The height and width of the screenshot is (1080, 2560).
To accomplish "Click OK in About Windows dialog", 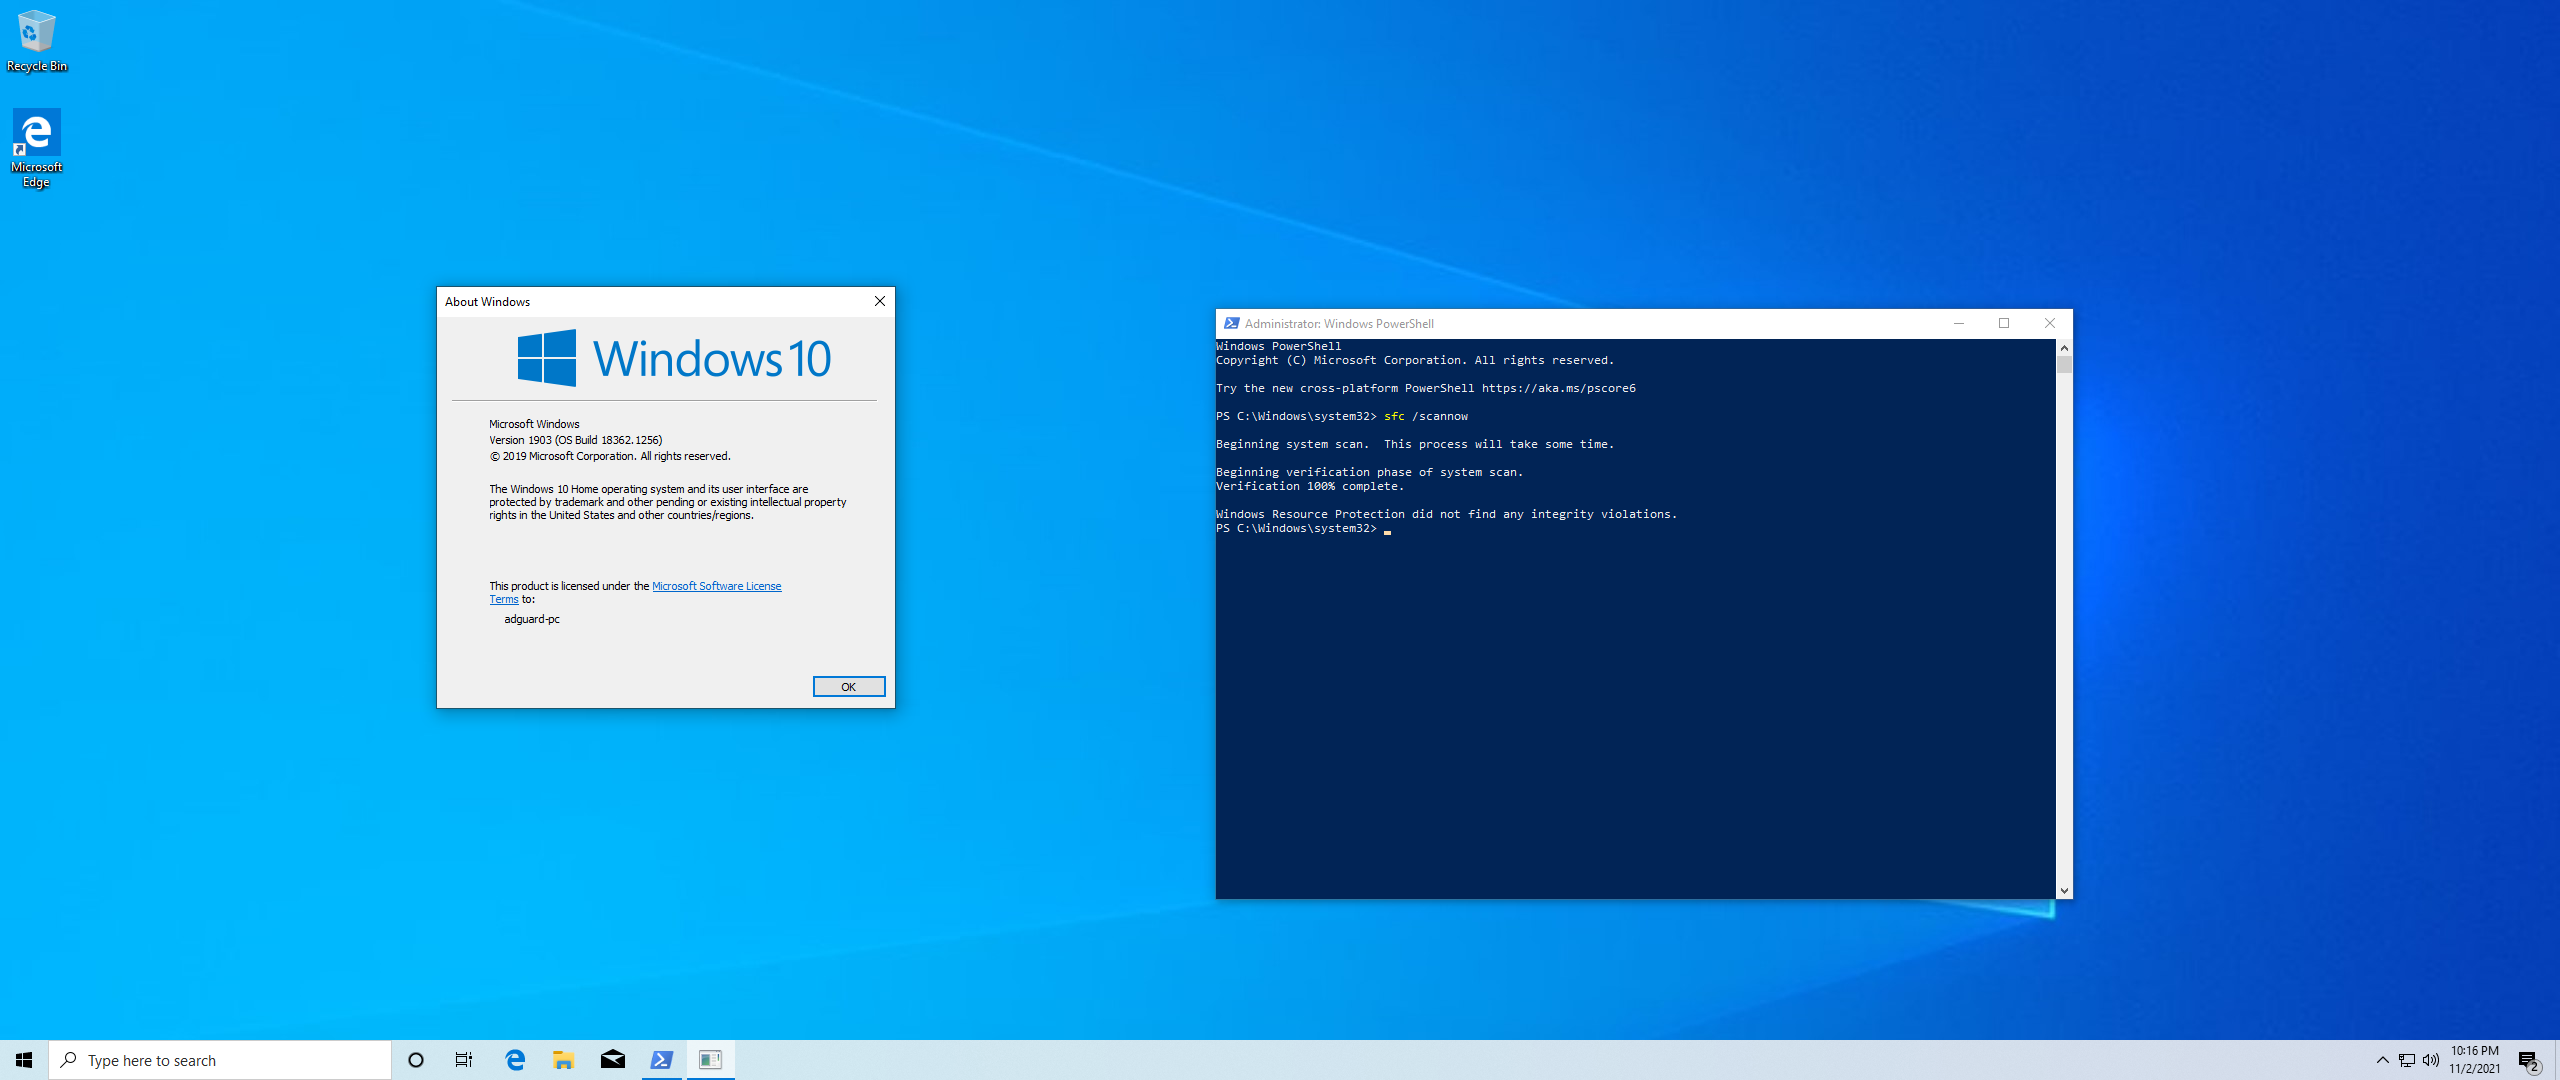I will coord(848,687).
